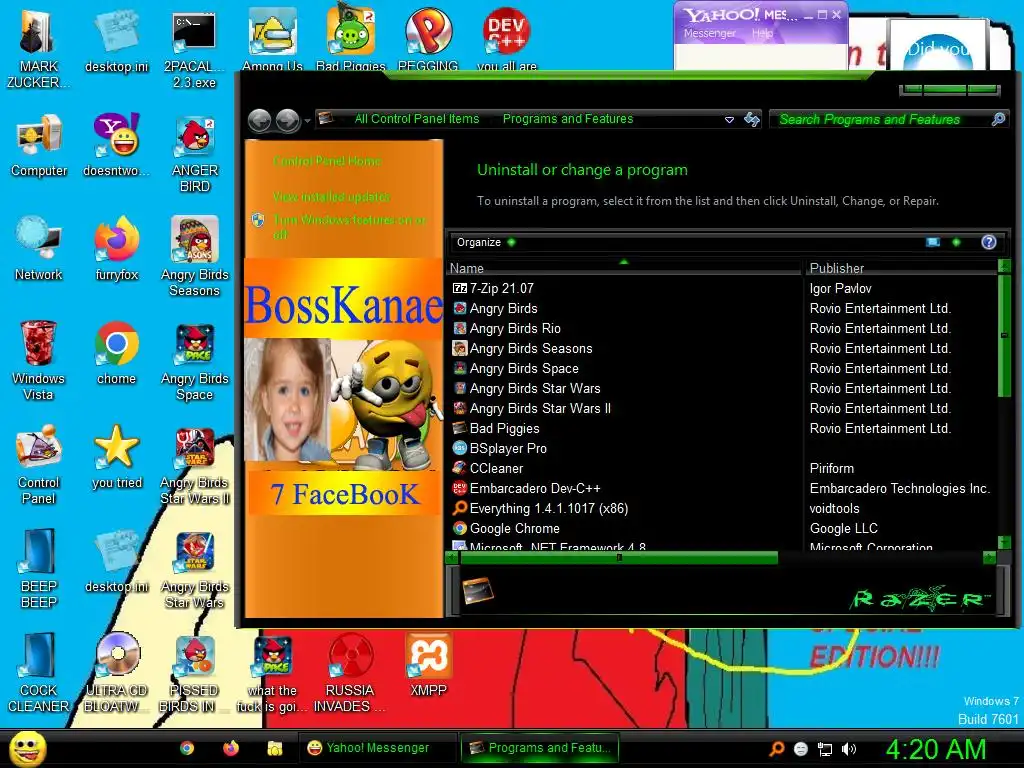
Task: Open the ULTRA CD BLOATW... disc icon
Action: (x=116, y=673)
